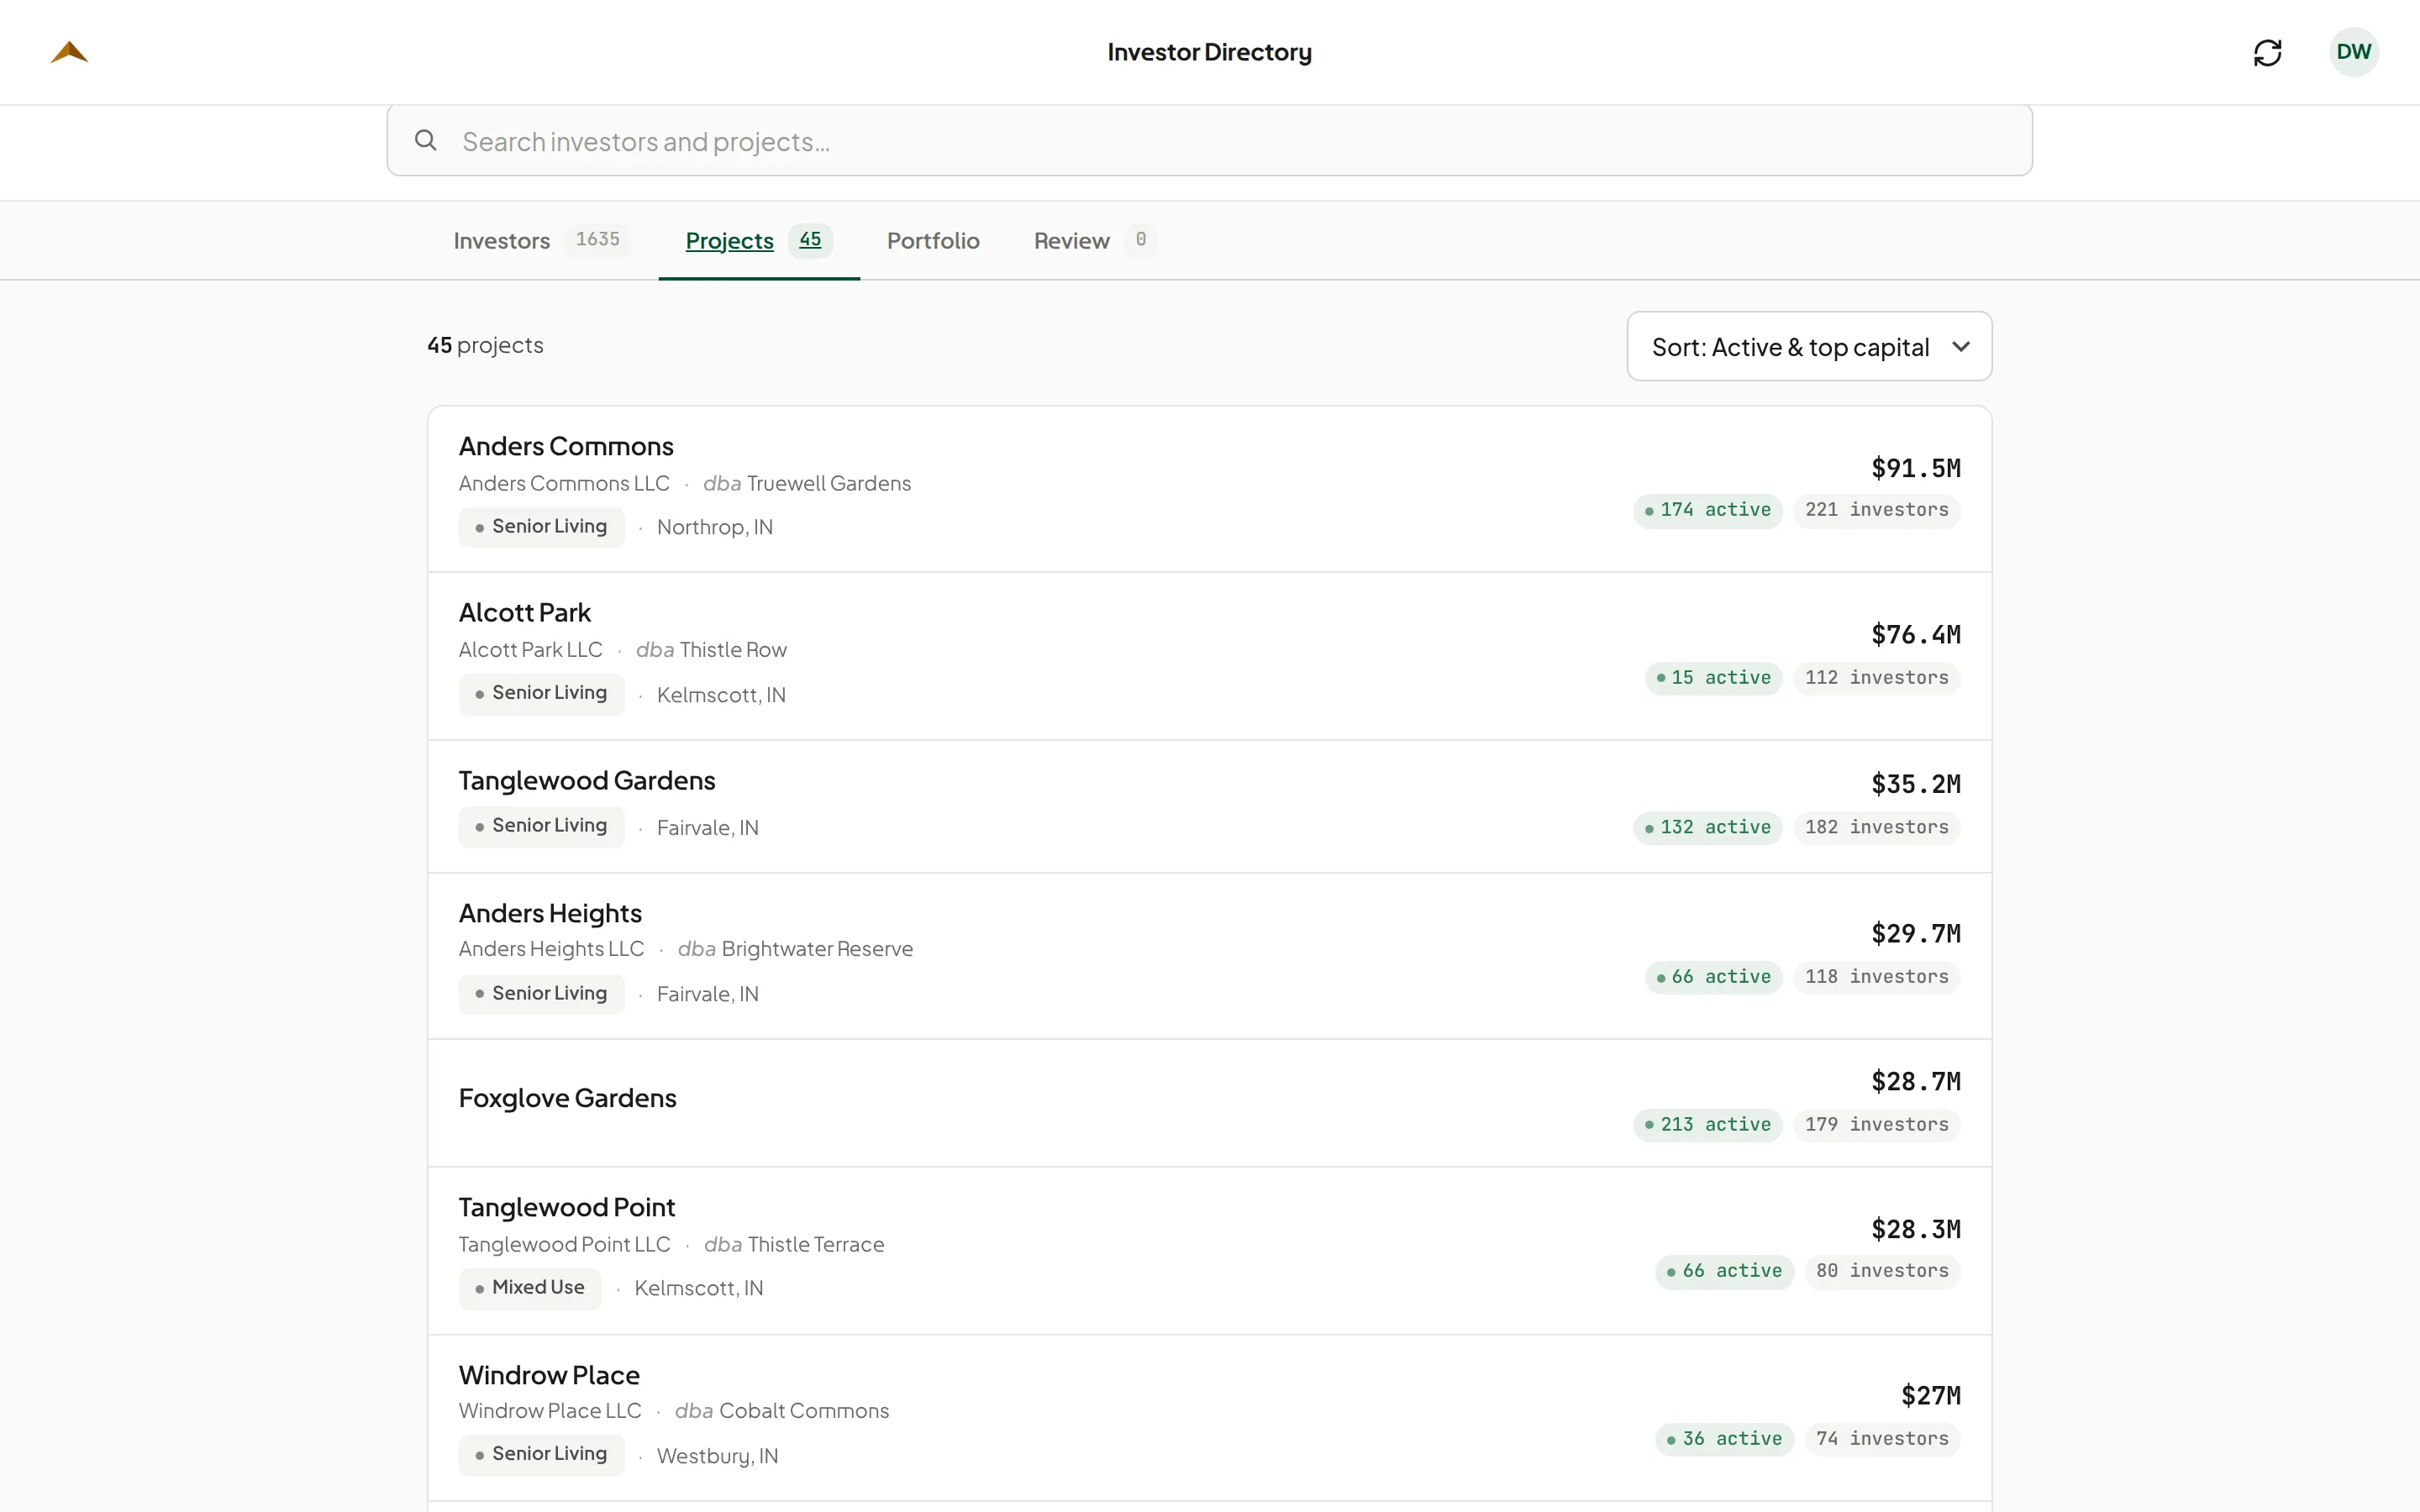This screenshot has height=1512, width=2420.
Task: Click the $28.7M capital amount
Action: pos(1915,1082)
